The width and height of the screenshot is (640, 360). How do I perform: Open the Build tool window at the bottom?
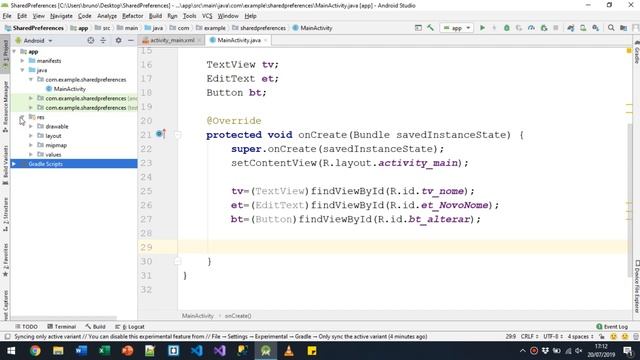pos(96,327)
